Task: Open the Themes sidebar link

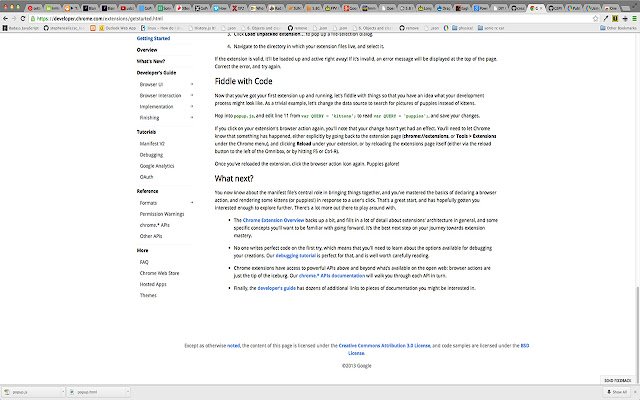Action: (x=148, y=295)
